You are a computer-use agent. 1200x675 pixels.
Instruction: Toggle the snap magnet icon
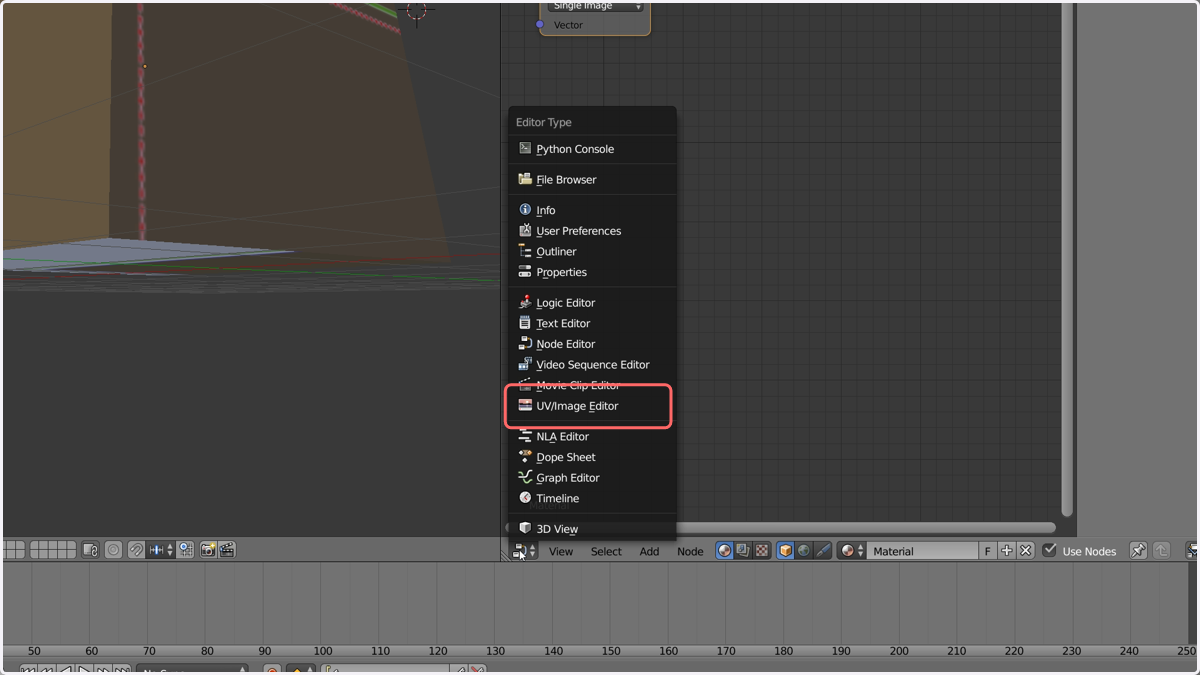[x=136, y=550]
